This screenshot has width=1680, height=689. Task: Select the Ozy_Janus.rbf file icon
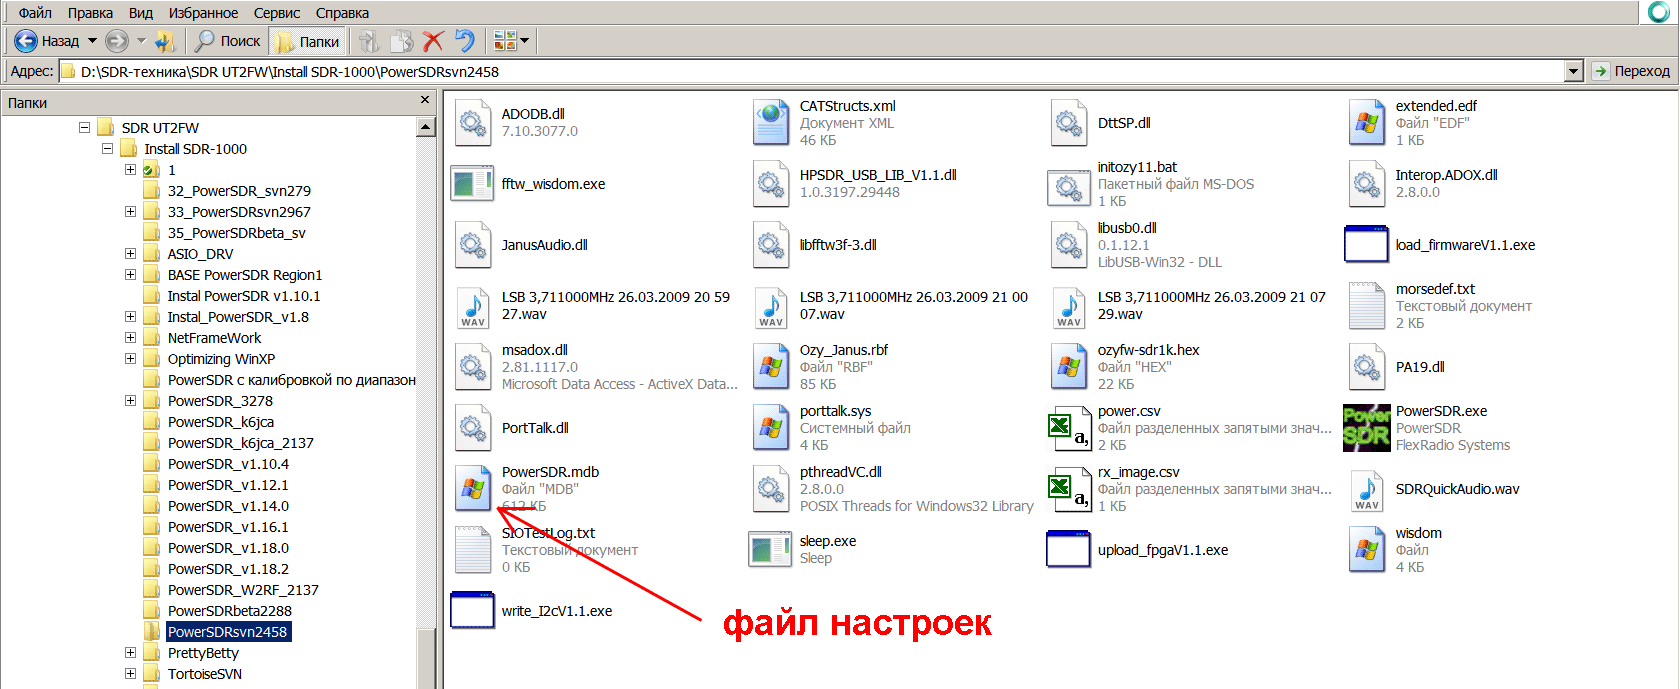[771, 367]
